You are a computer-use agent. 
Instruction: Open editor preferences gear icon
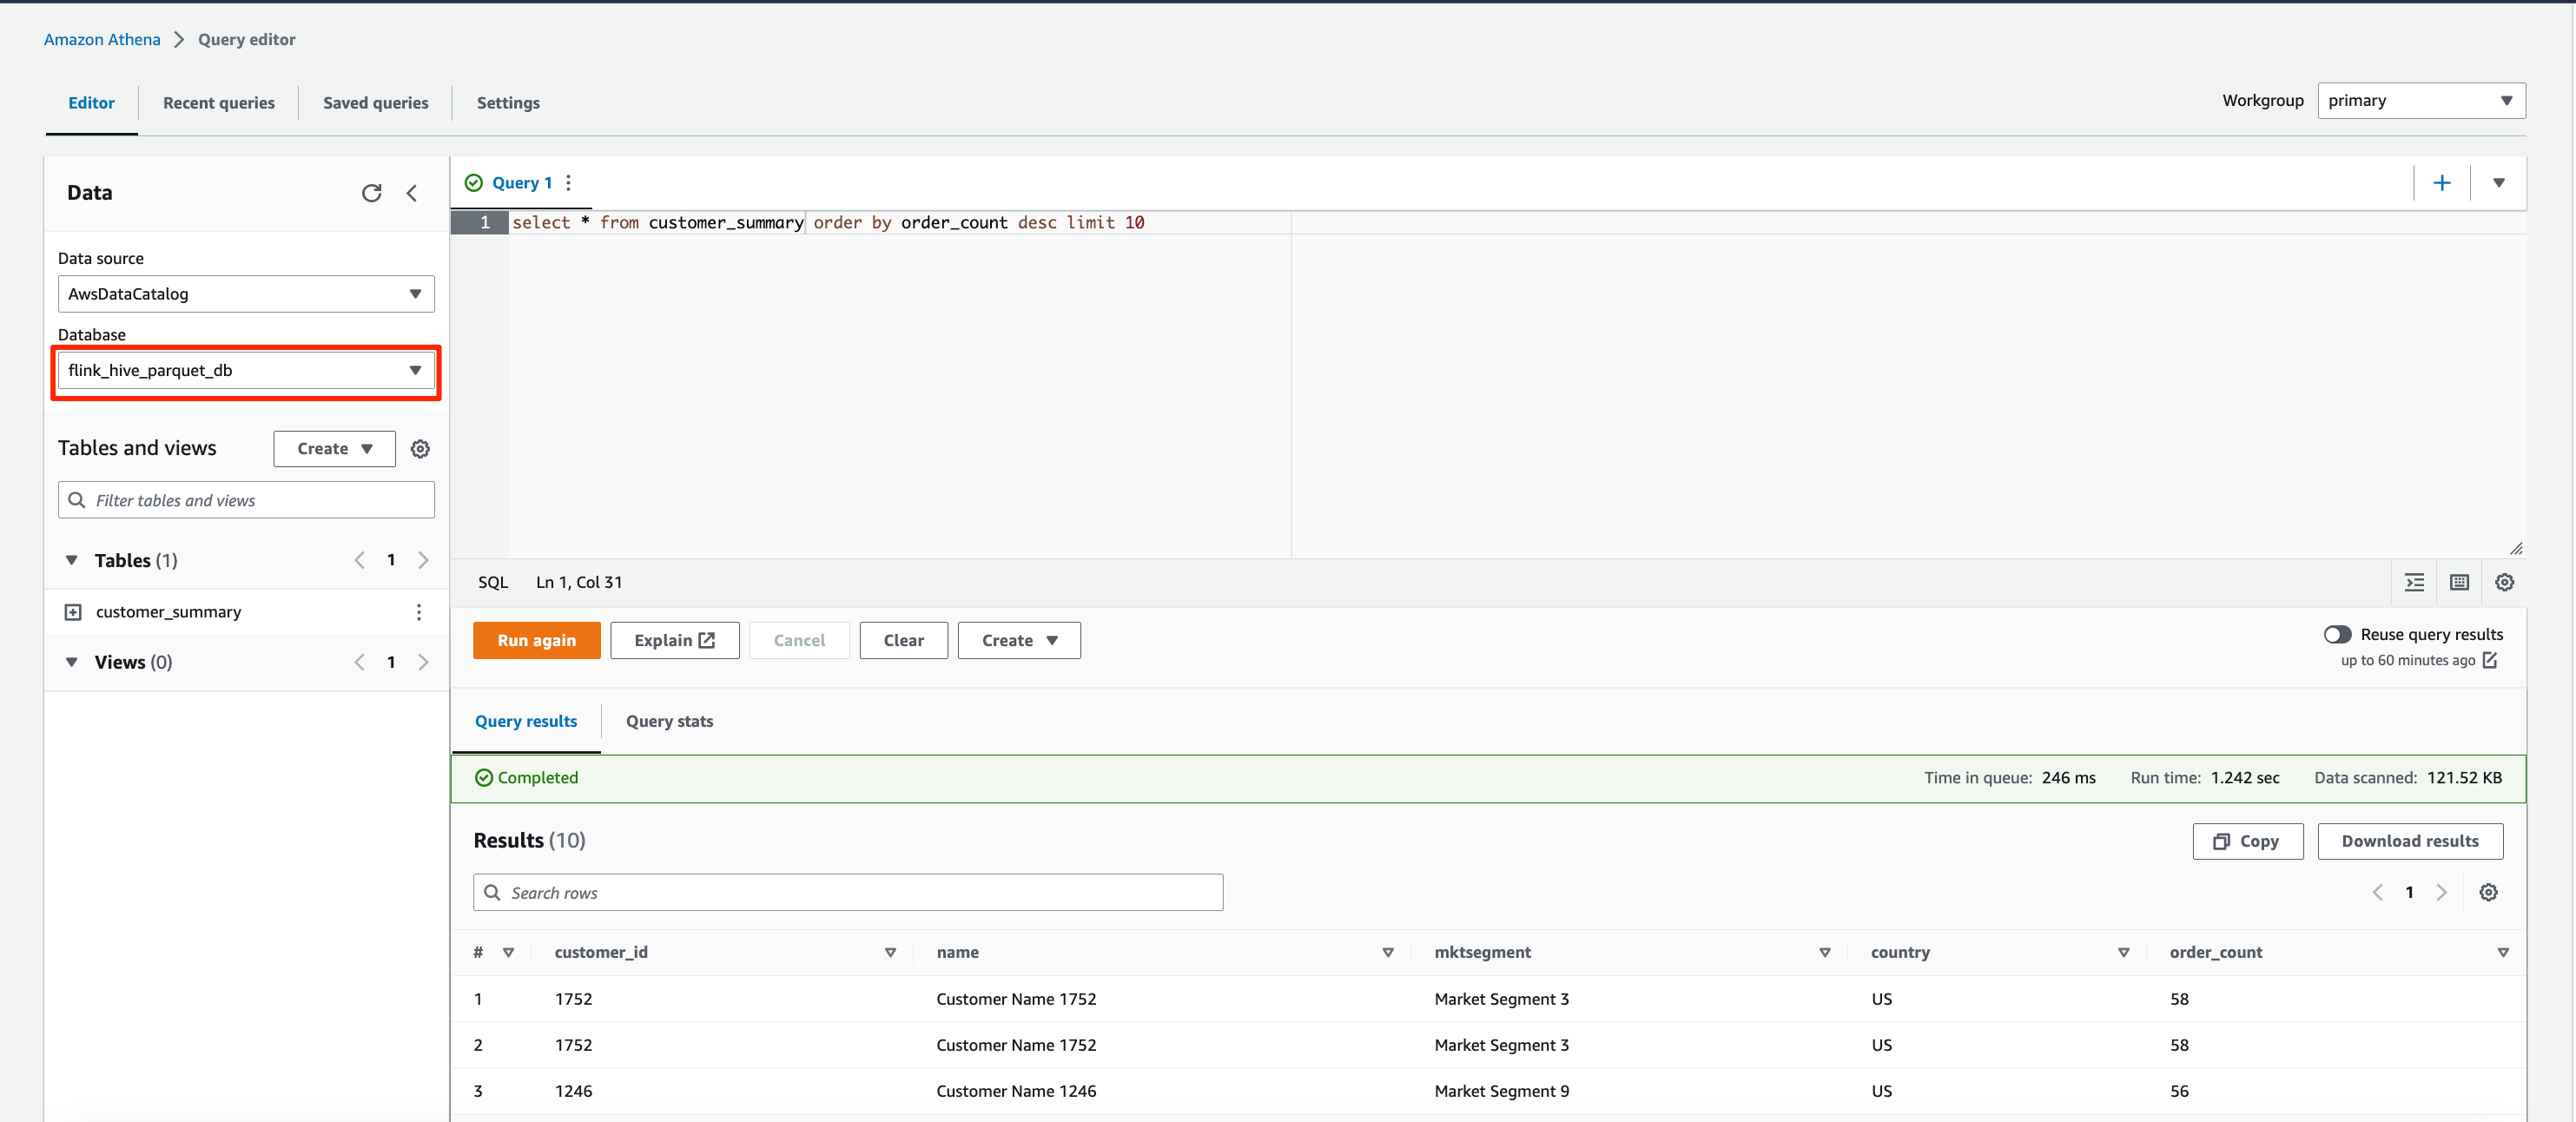point(2504,582)
